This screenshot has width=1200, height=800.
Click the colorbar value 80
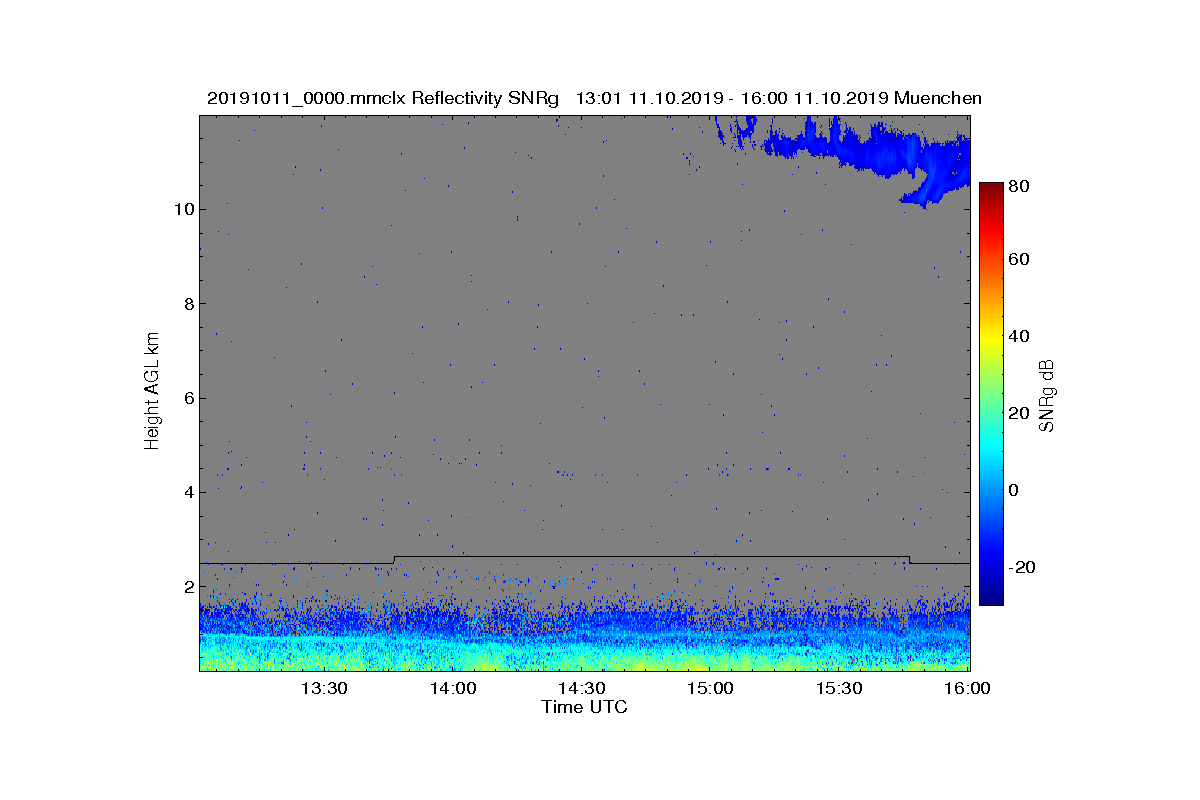(1020, 186)
